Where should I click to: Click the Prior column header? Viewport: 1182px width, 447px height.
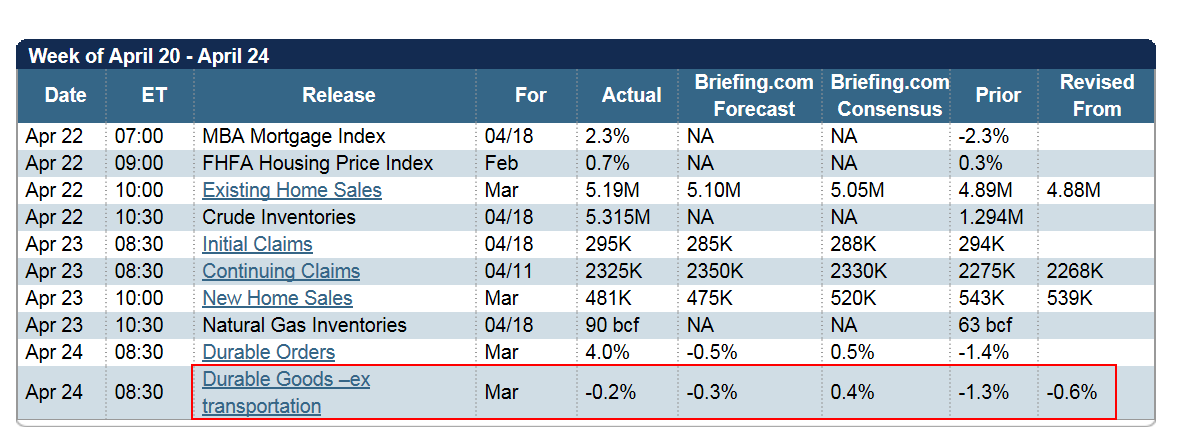997,95
